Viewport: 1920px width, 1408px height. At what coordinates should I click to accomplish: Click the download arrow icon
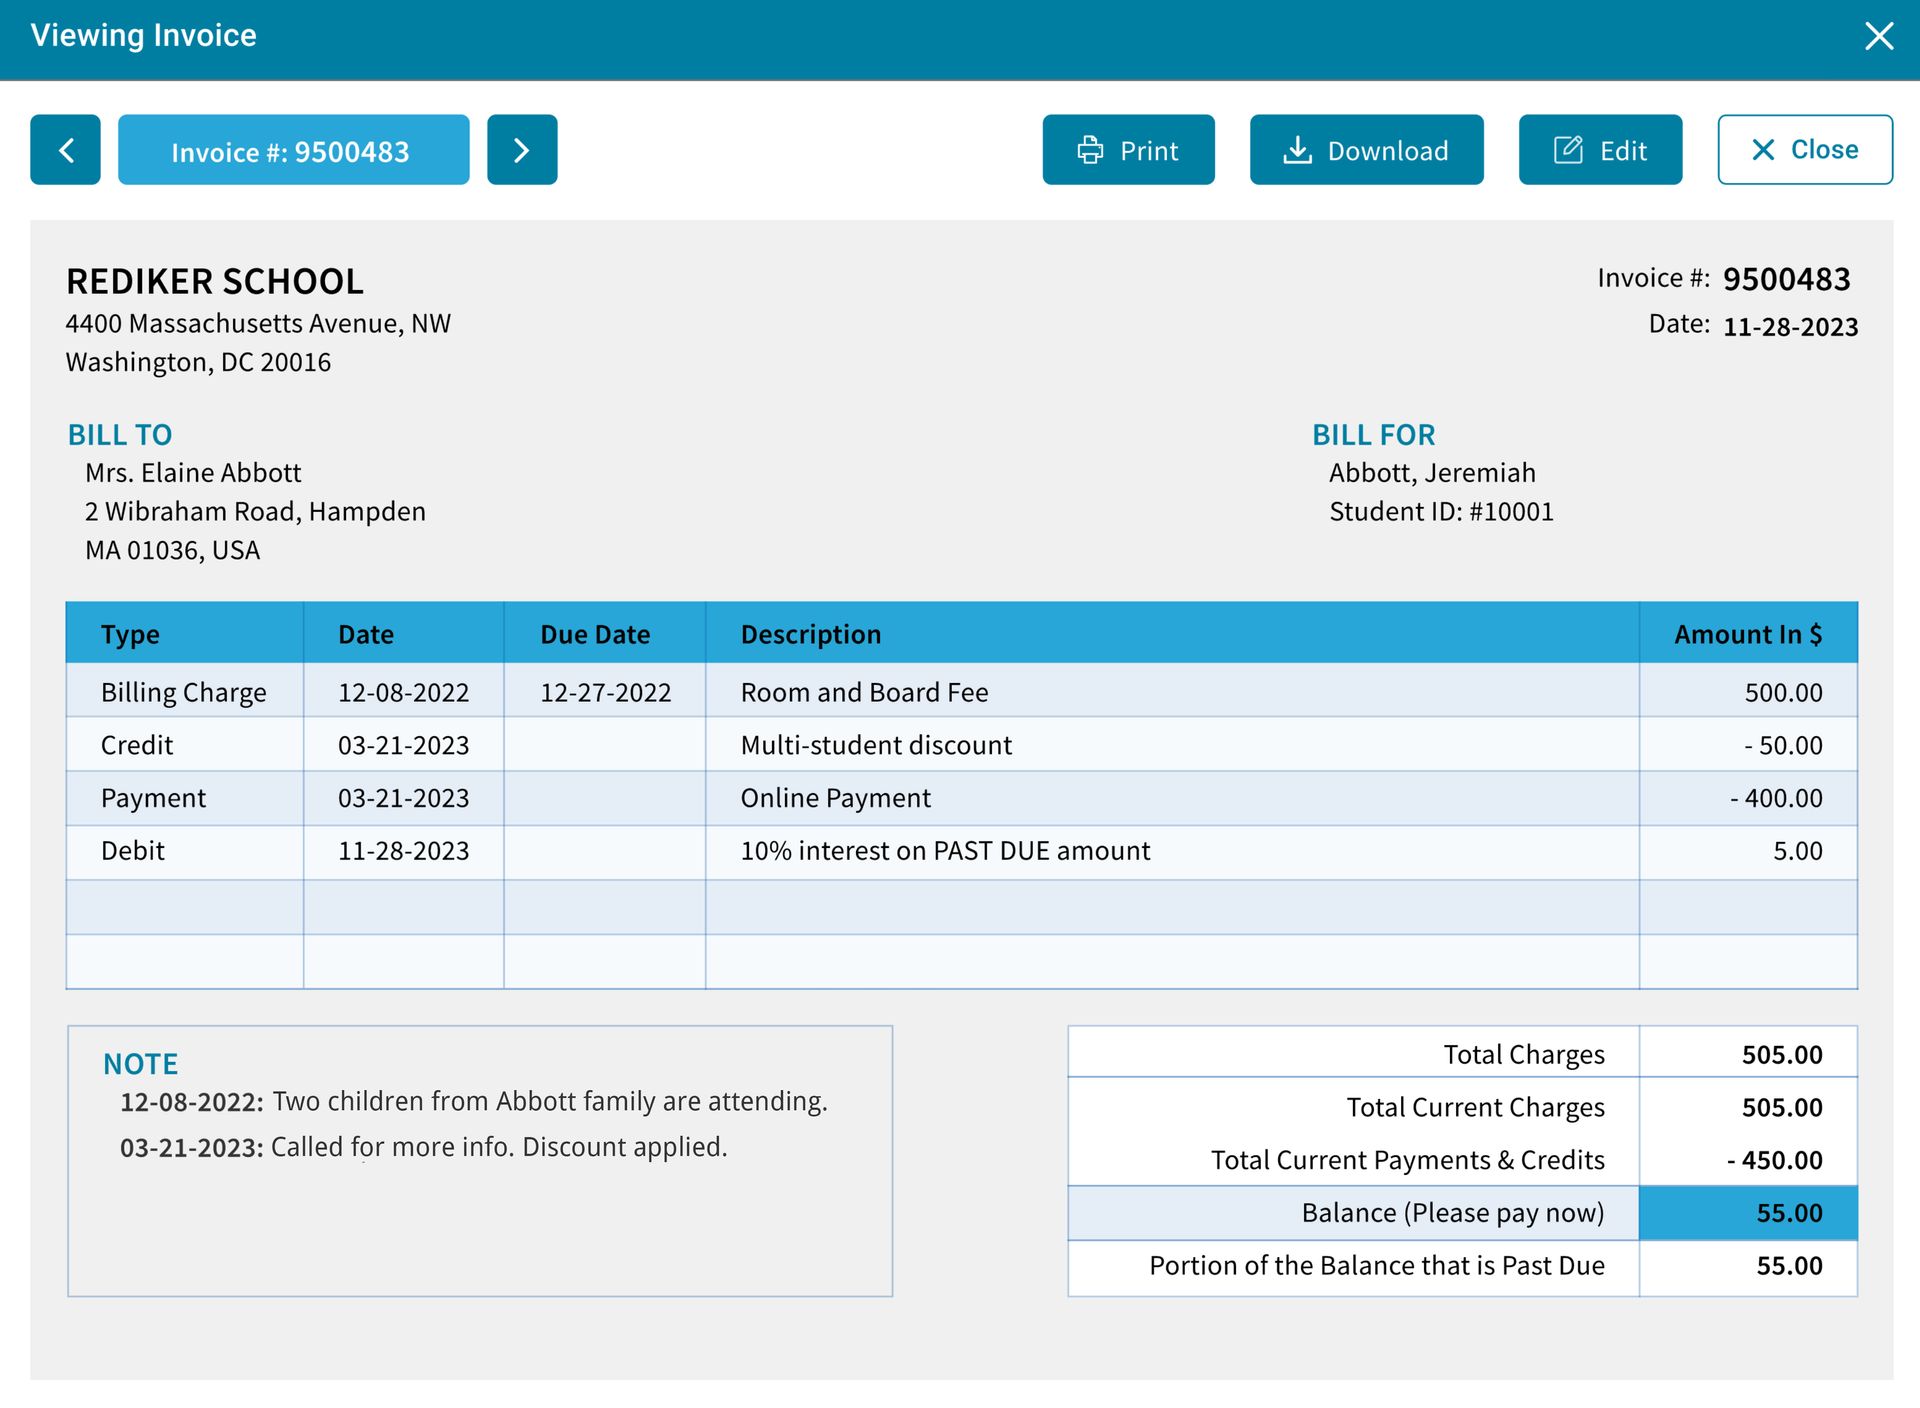coord(1297,150)
